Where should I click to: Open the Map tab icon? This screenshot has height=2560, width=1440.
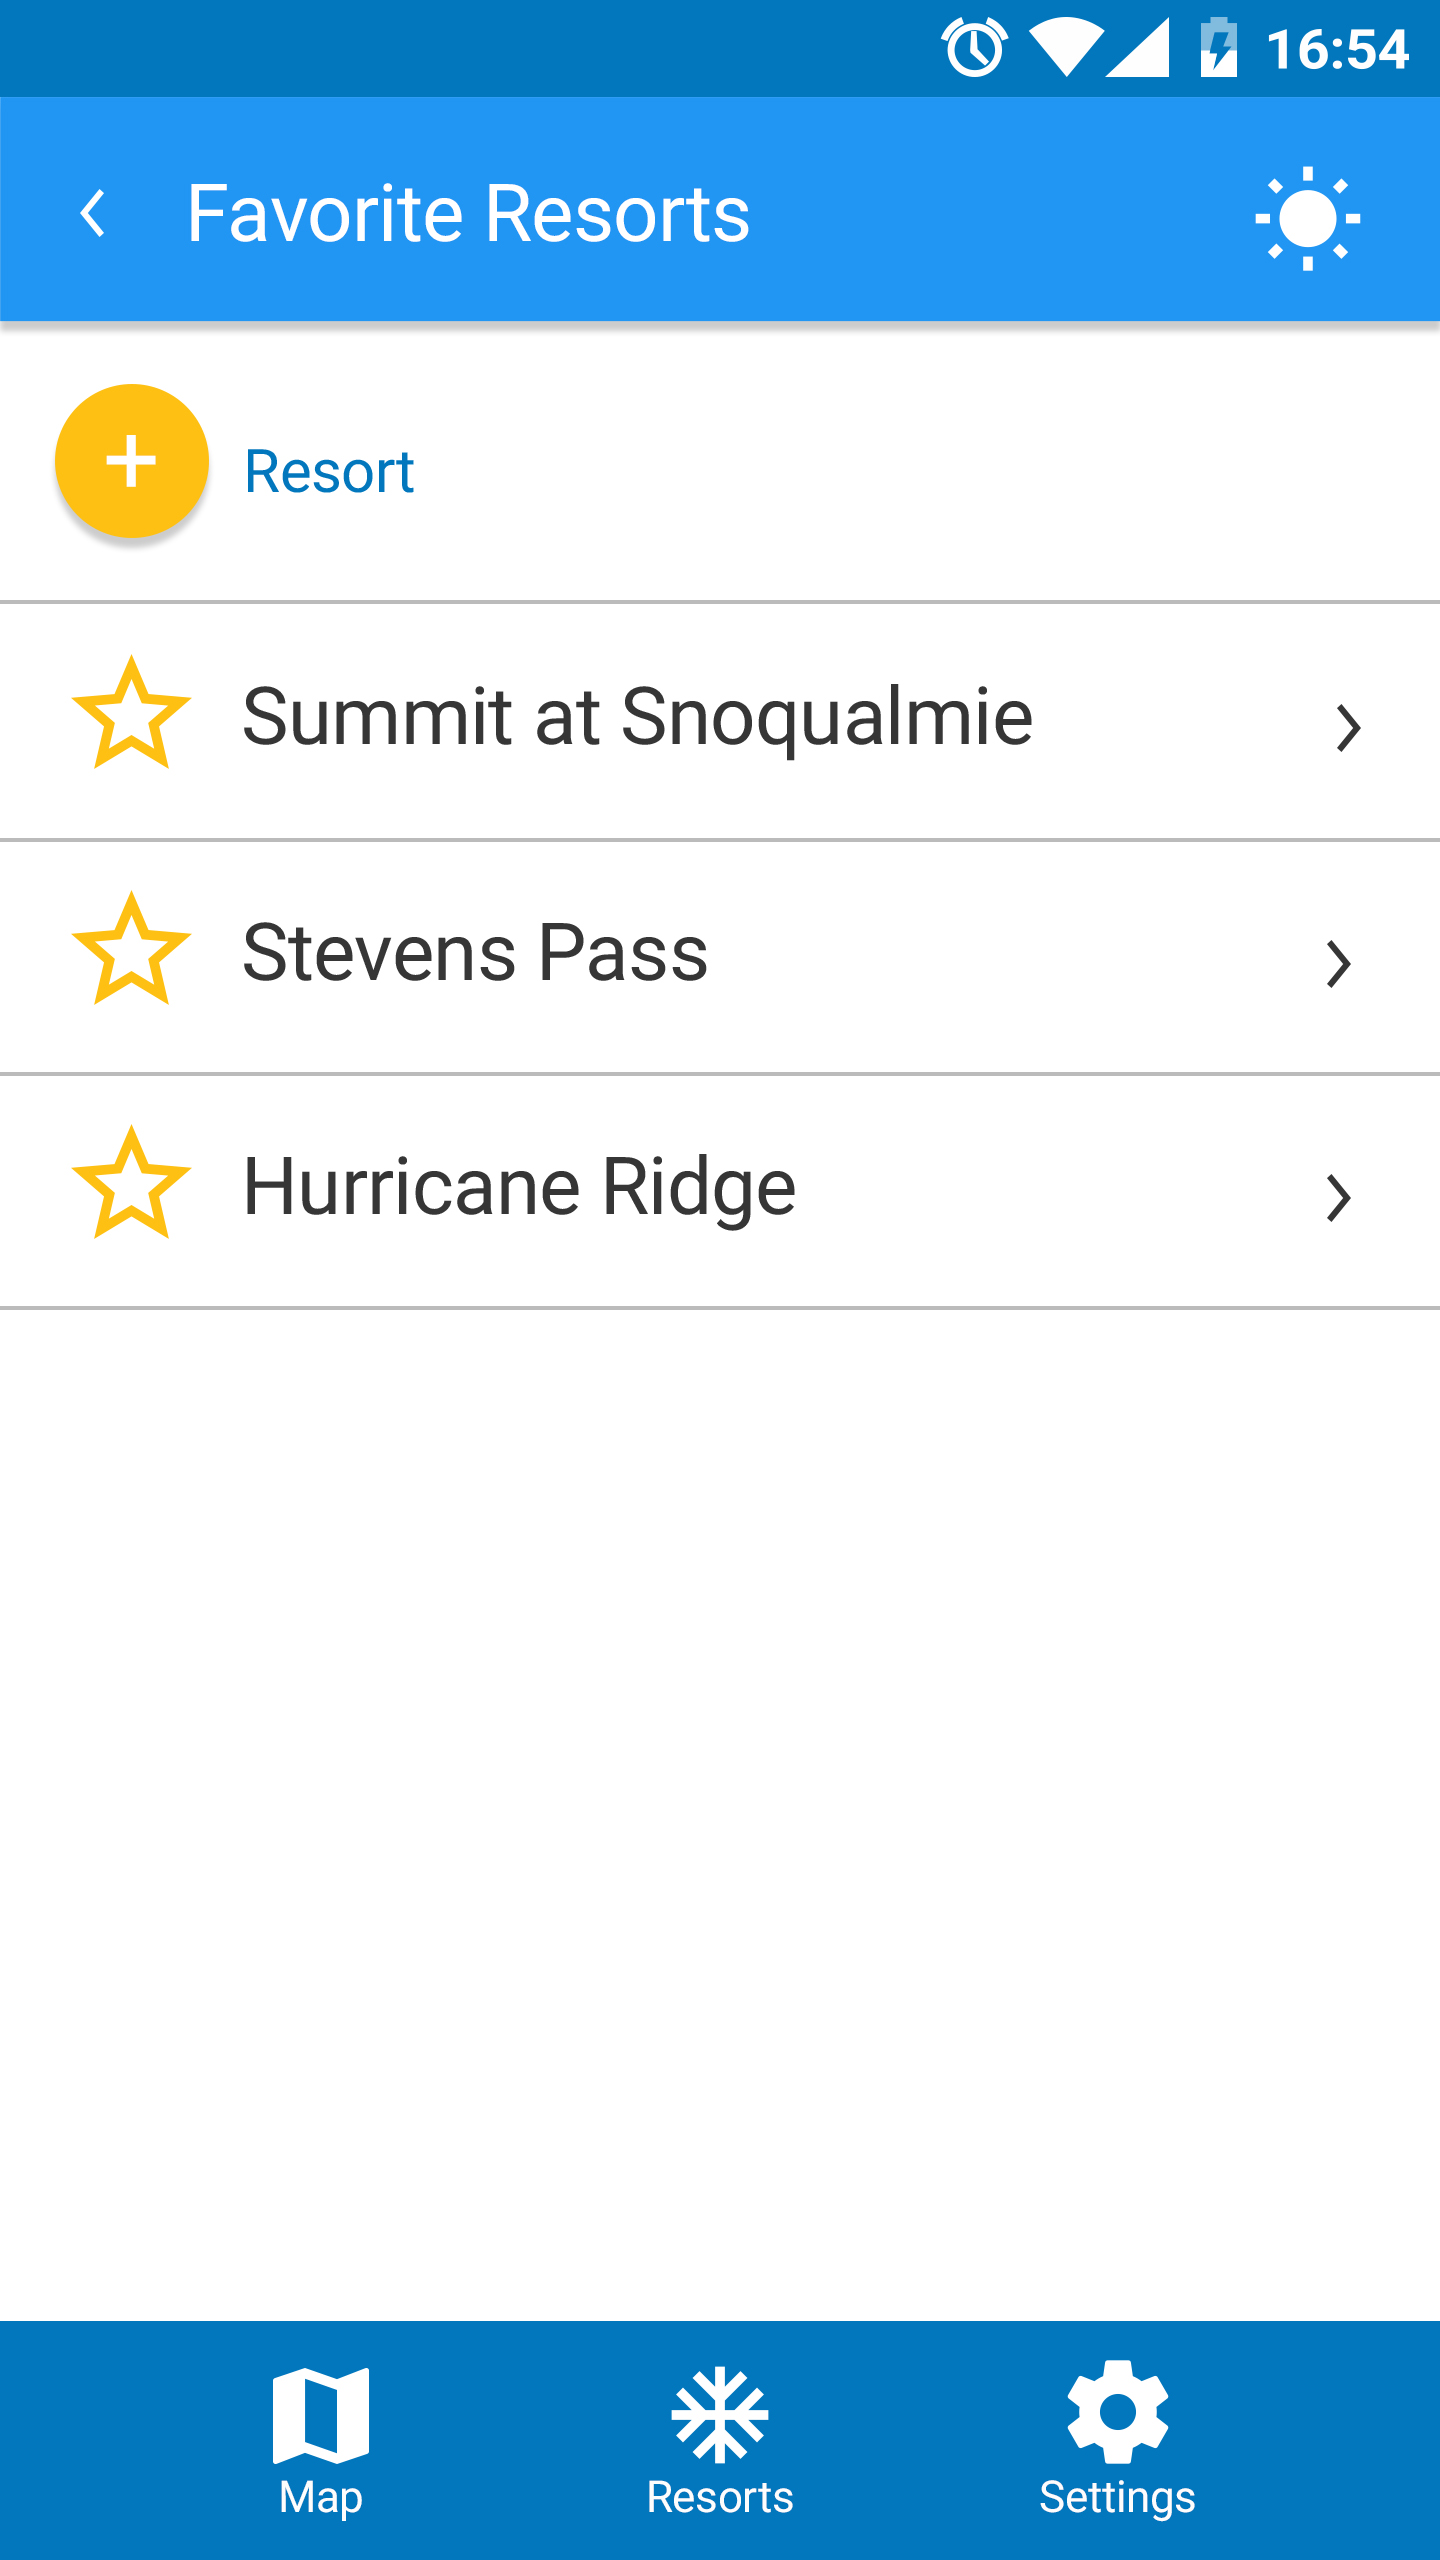click(x=321, y=2414)
